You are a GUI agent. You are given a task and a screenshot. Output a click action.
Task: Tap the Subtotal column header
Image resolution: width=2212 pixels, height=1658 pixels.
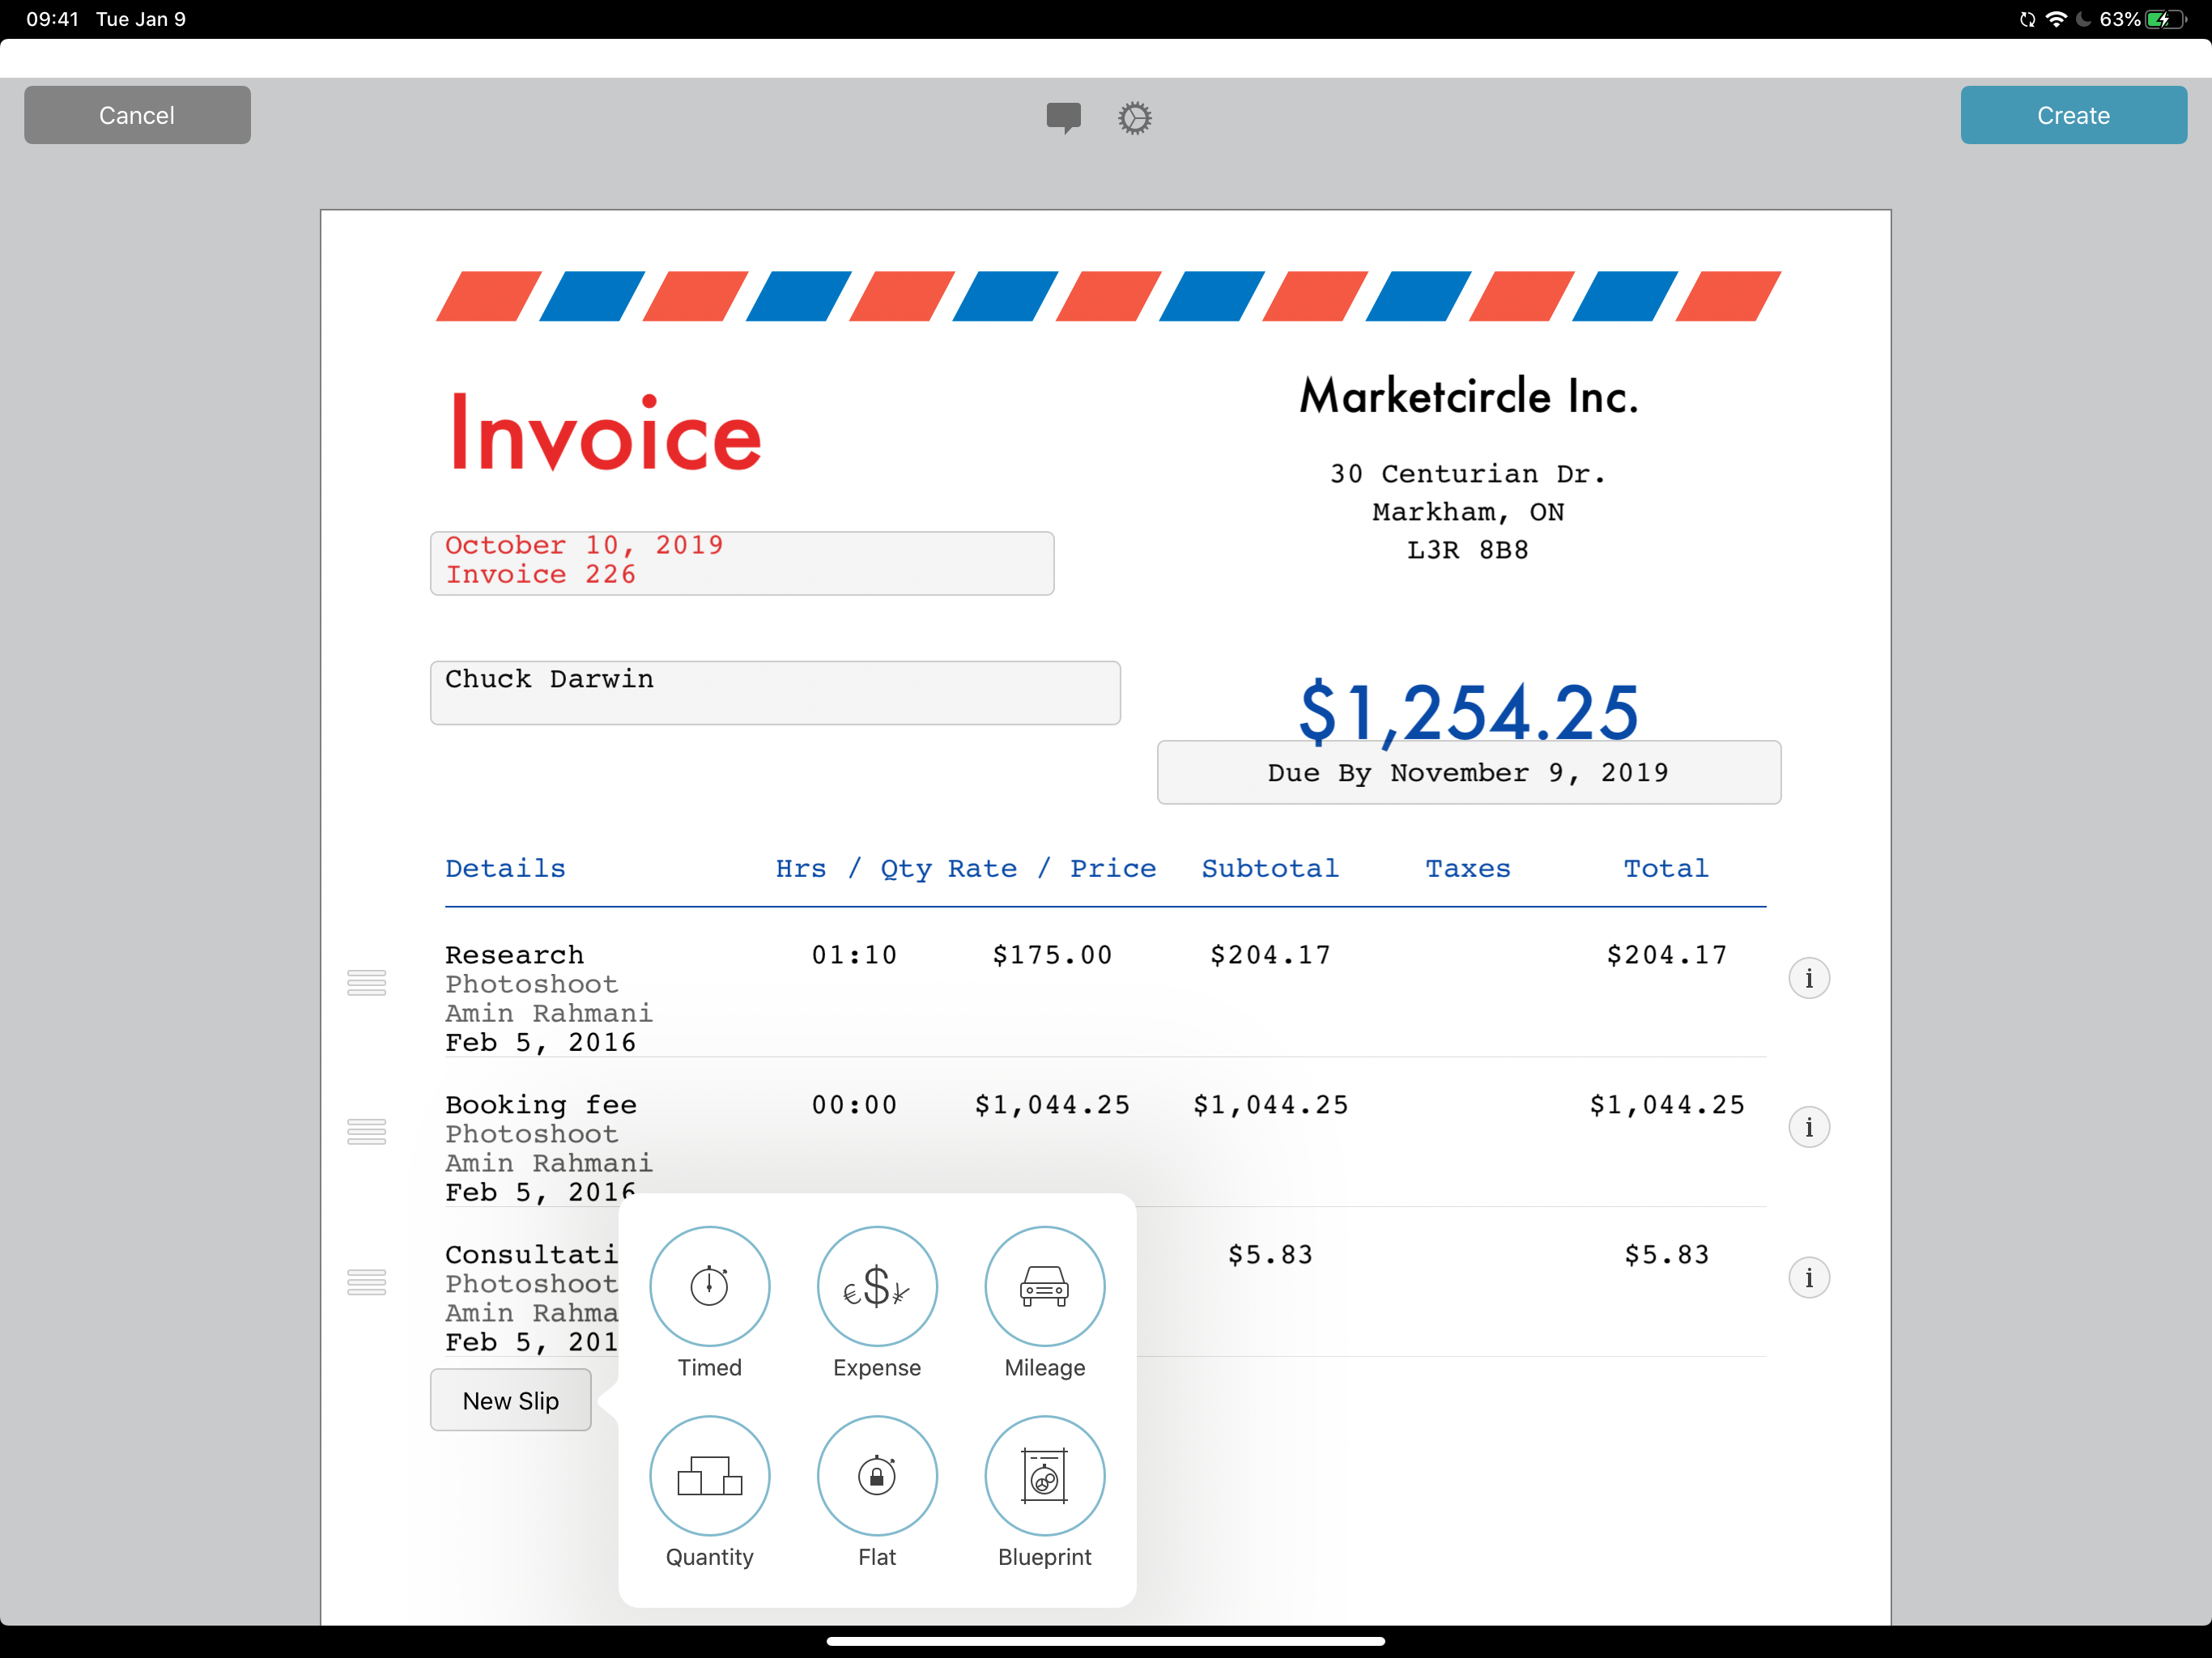click(x=1270, y=868)
